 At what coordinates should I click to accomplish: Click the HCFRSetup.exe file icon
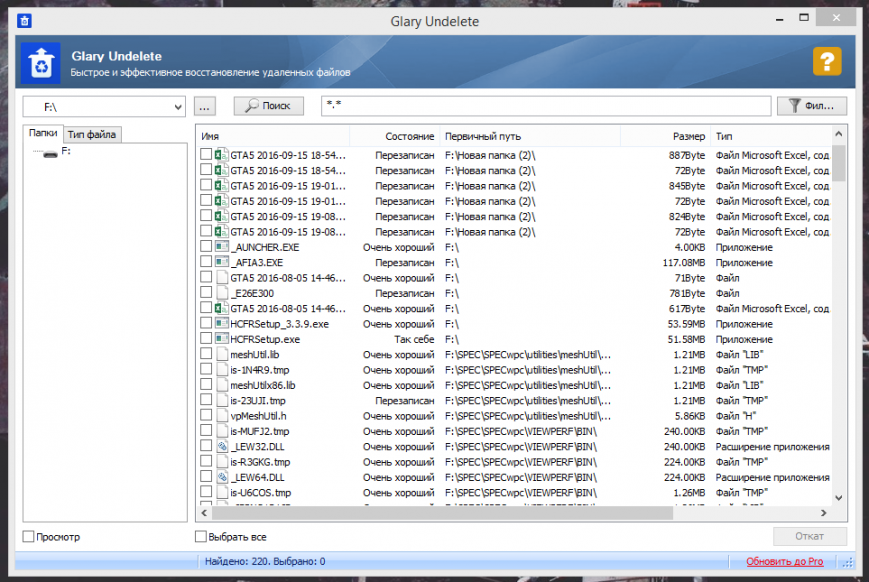pyautogui.click(x=222, y=338)
